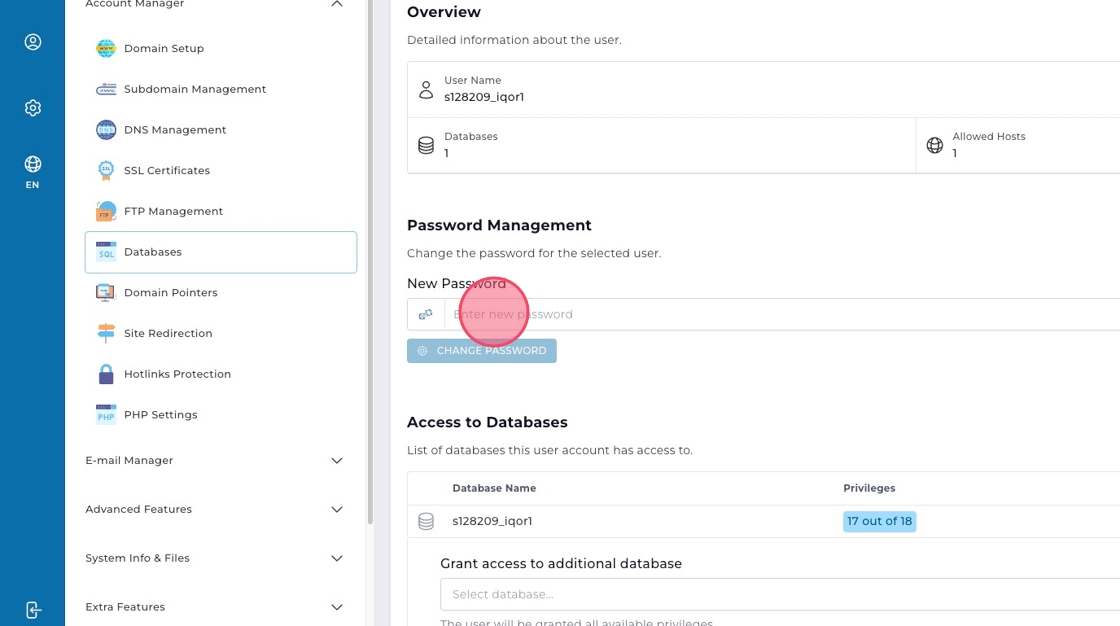Click the generate random password icon

(426, 314)
